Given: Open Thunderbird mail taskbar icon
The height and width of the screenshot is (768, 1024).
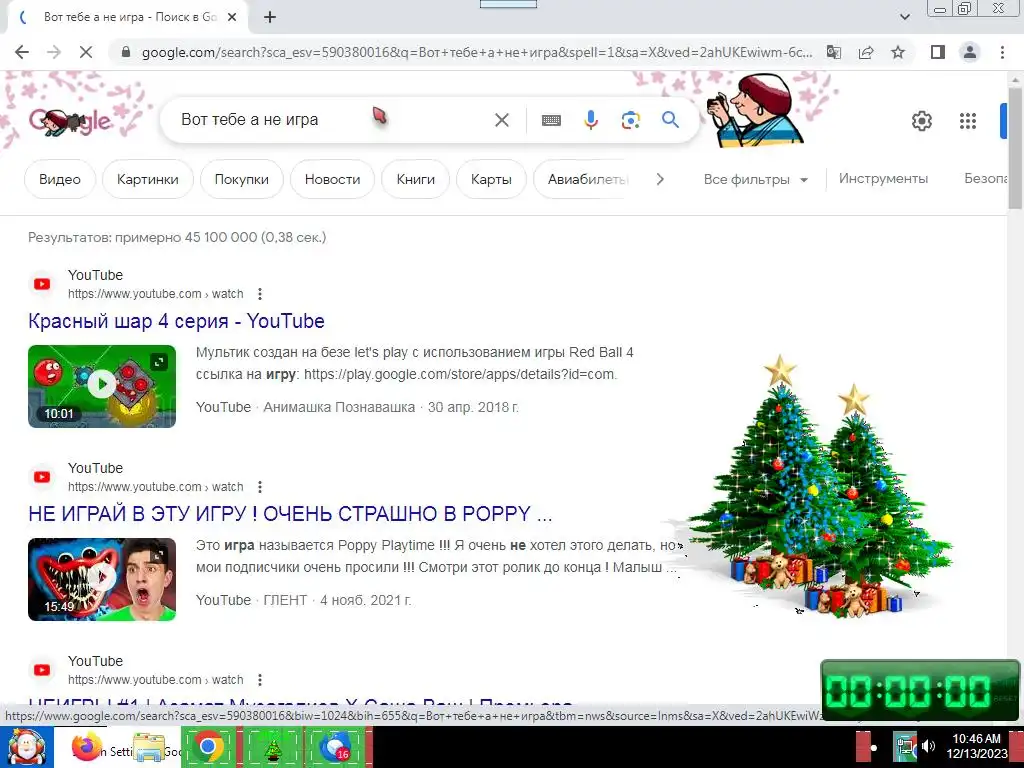Looking at the screenshot, I should coord(336,748).
